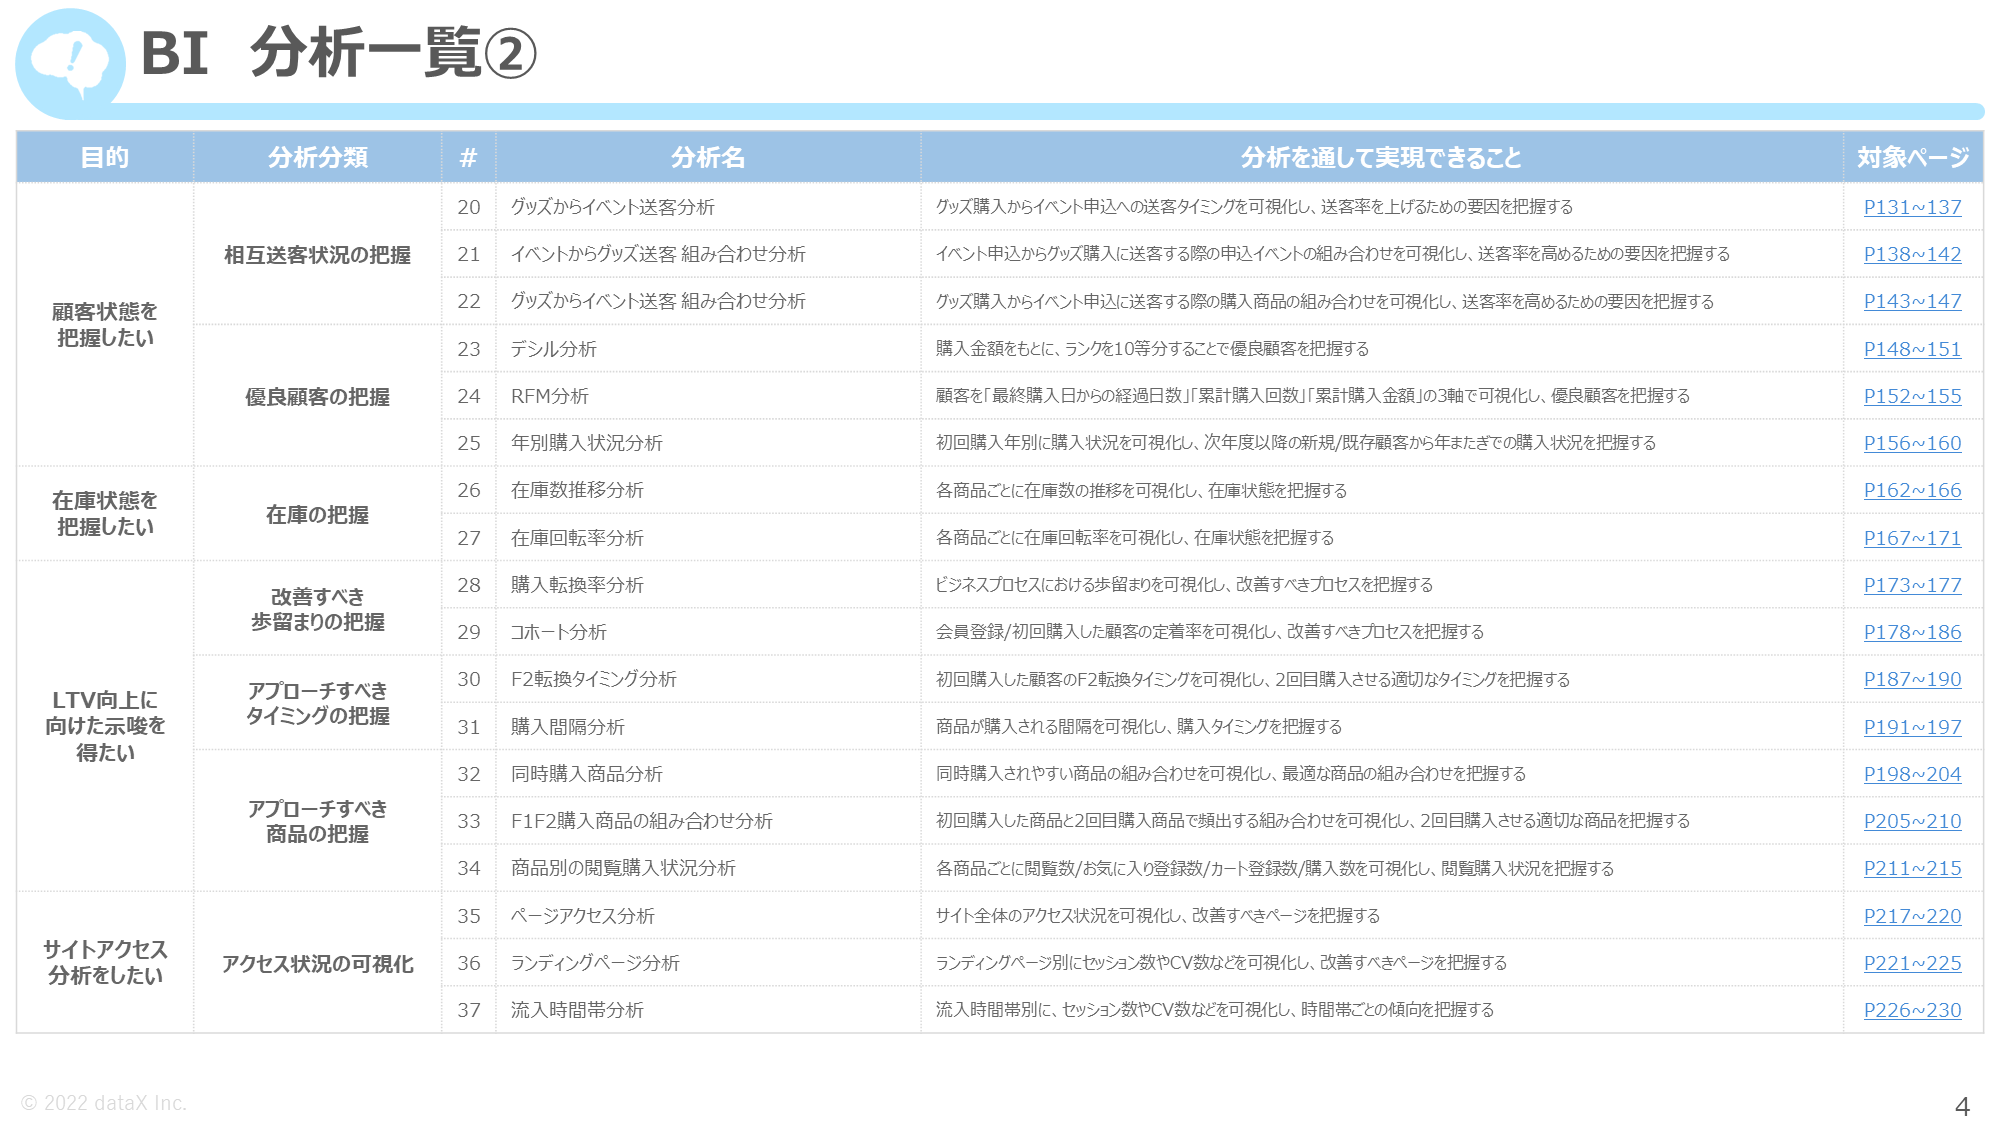Click analysis name ページアクセス分析
Image resolution: width=2000 pixels, height=1125 pixels.
[583, 916]
